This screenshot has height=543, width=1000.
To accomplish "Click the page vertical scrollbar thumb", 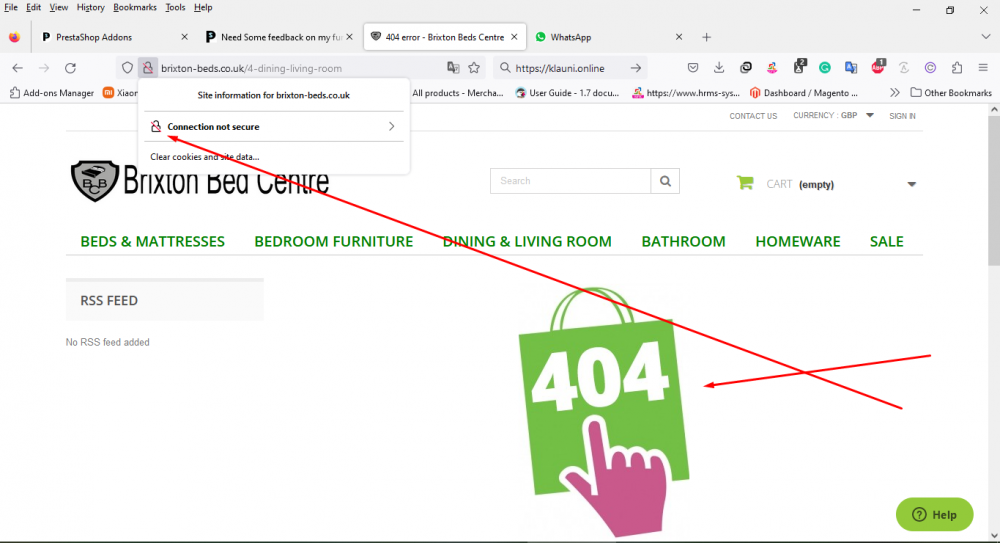I will [994, 191].
